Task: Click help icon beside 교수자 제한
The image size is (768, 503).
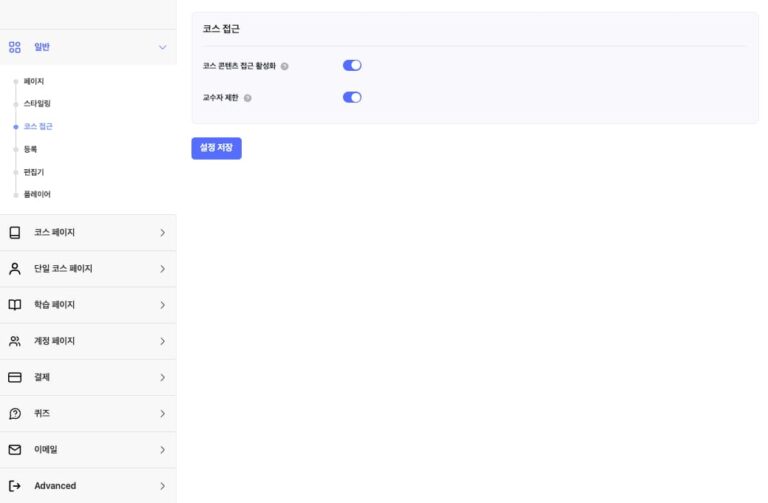Action: [x=248, y=98]
